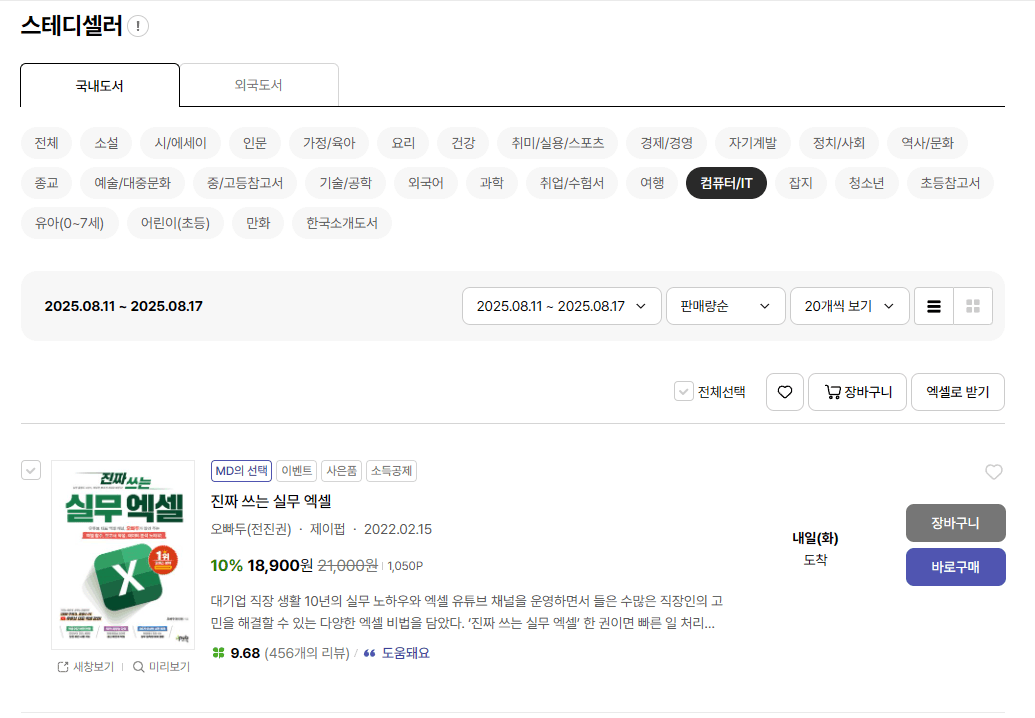Open the 진짜 쓰는 실무 엑셀 title link
The width and height of the screenshot is (1035, 718).
point(271,502)
